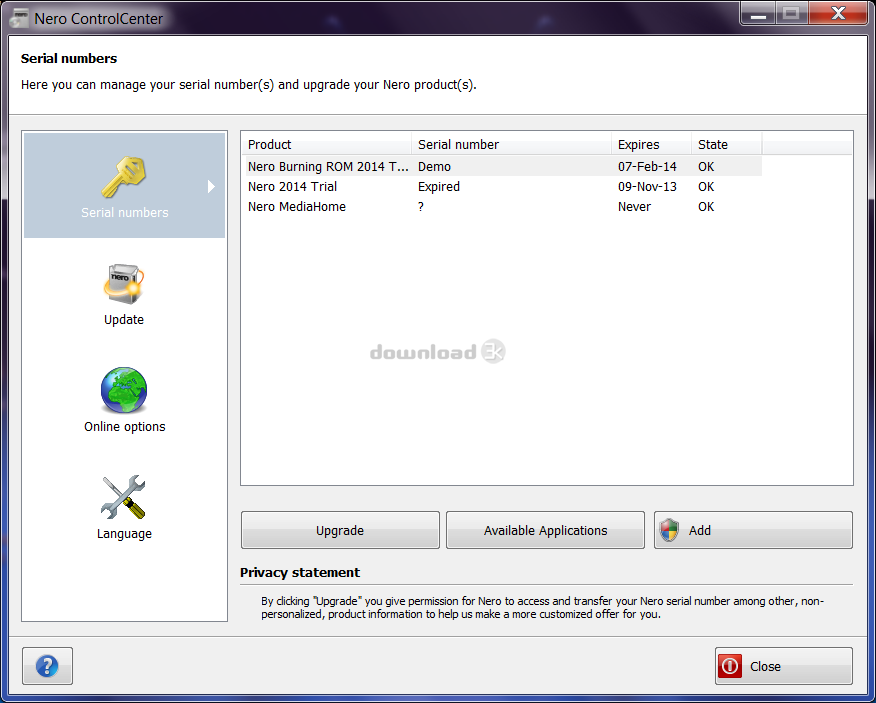
Task: Click the arrow beside Serial numbers
Action: pyautogui.click(x=211, y=186)
